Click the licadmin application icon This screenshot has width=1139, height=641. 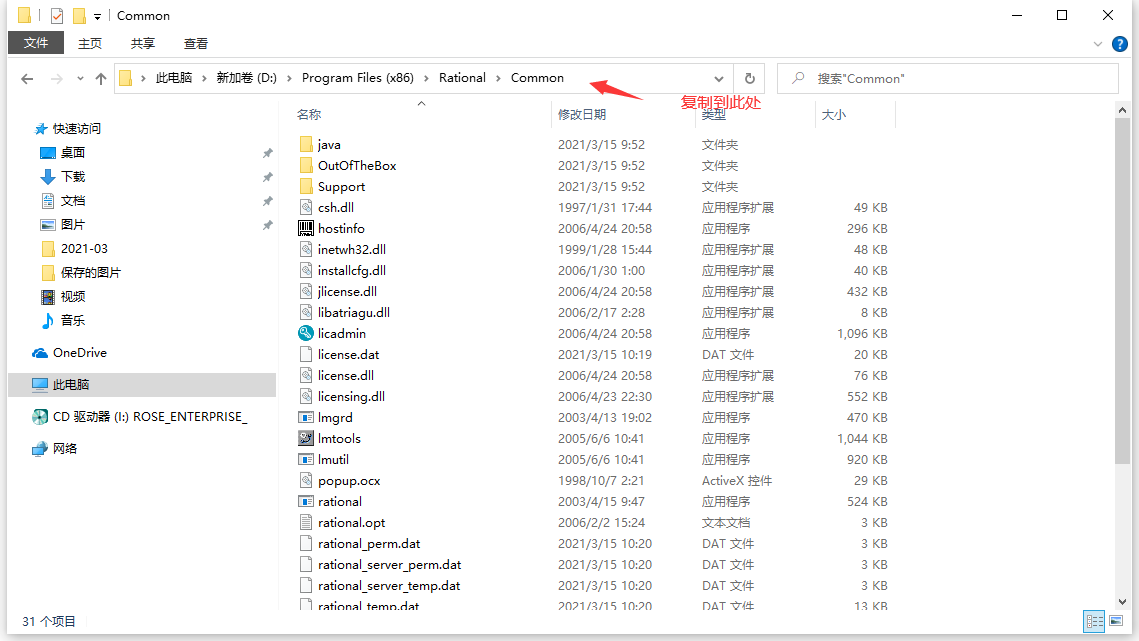point(306,334)
